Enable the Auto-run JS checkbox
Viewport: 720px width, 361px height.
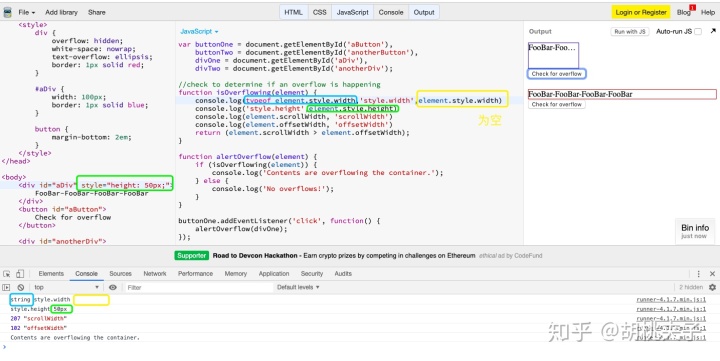point(698,32)
